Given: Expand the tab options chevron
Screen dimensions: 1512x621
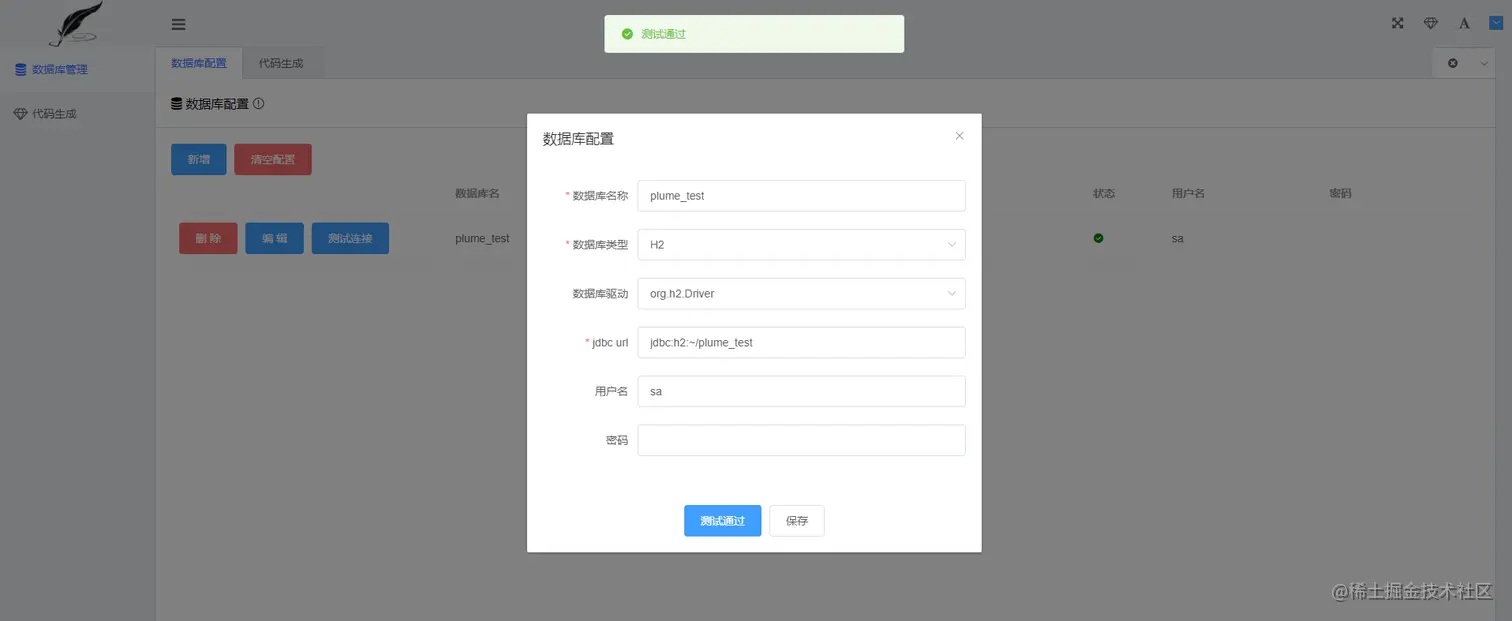Looking at the screenshot, I should 1484,63.
